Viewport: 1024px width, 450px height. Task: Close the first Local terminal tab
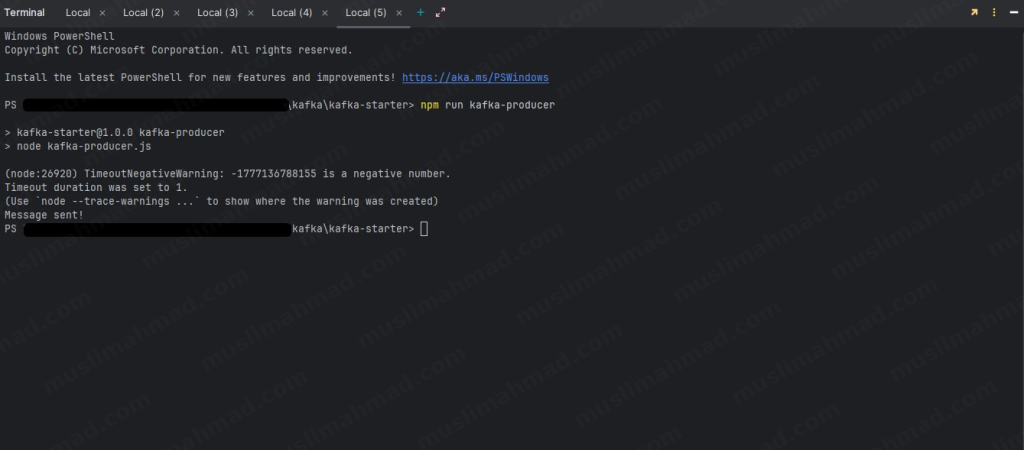pos(103,13)
